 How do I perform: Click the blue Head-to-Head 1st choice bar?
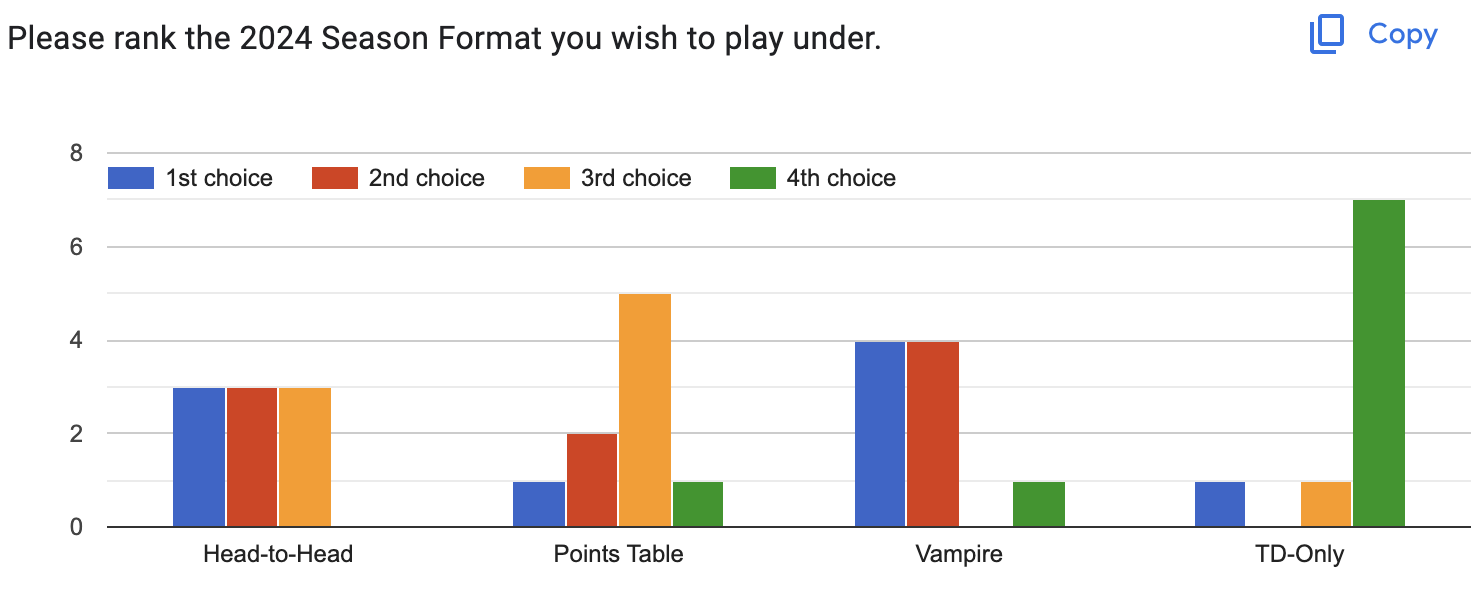coord(199,457)
